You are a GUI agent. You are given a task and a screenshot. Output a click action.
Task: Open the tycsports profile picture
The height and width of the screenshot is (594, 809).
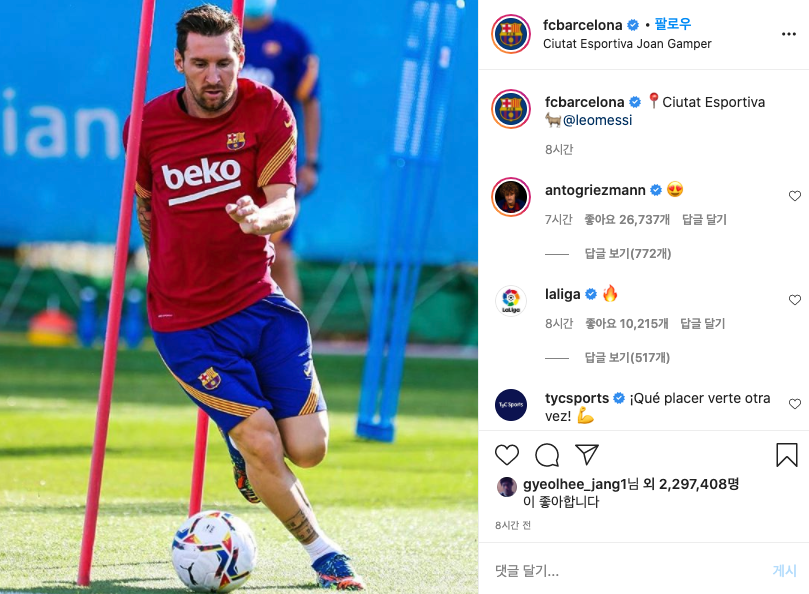(511, 405)
